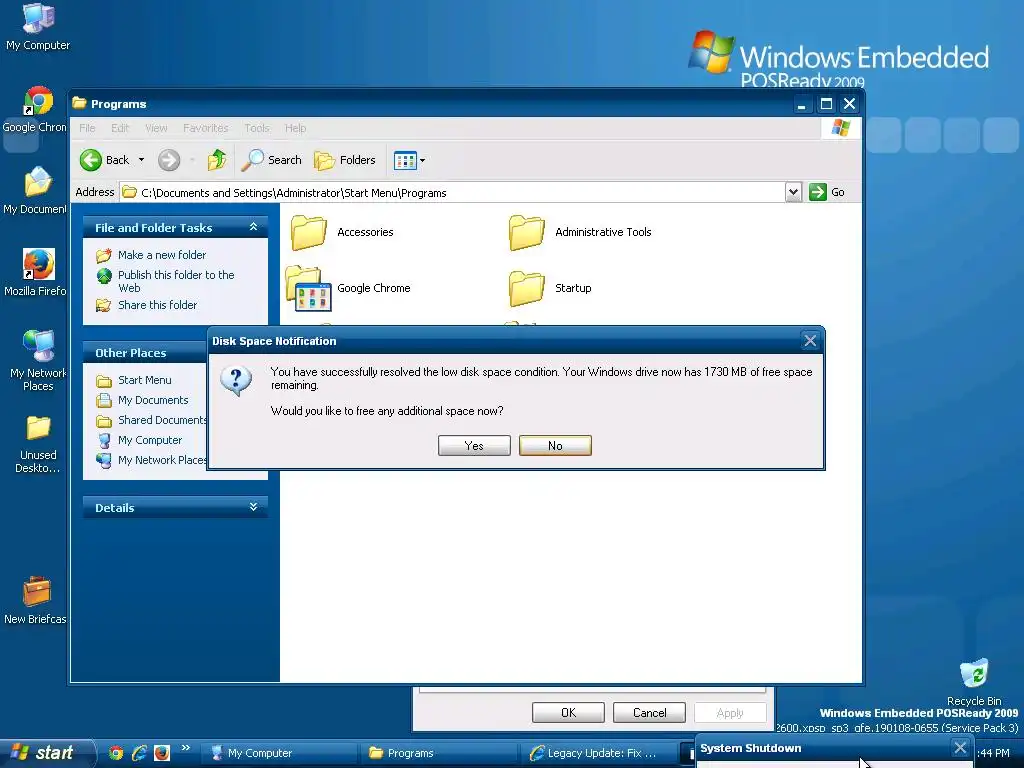Open My Computer desktop icon

pos(38,26)
